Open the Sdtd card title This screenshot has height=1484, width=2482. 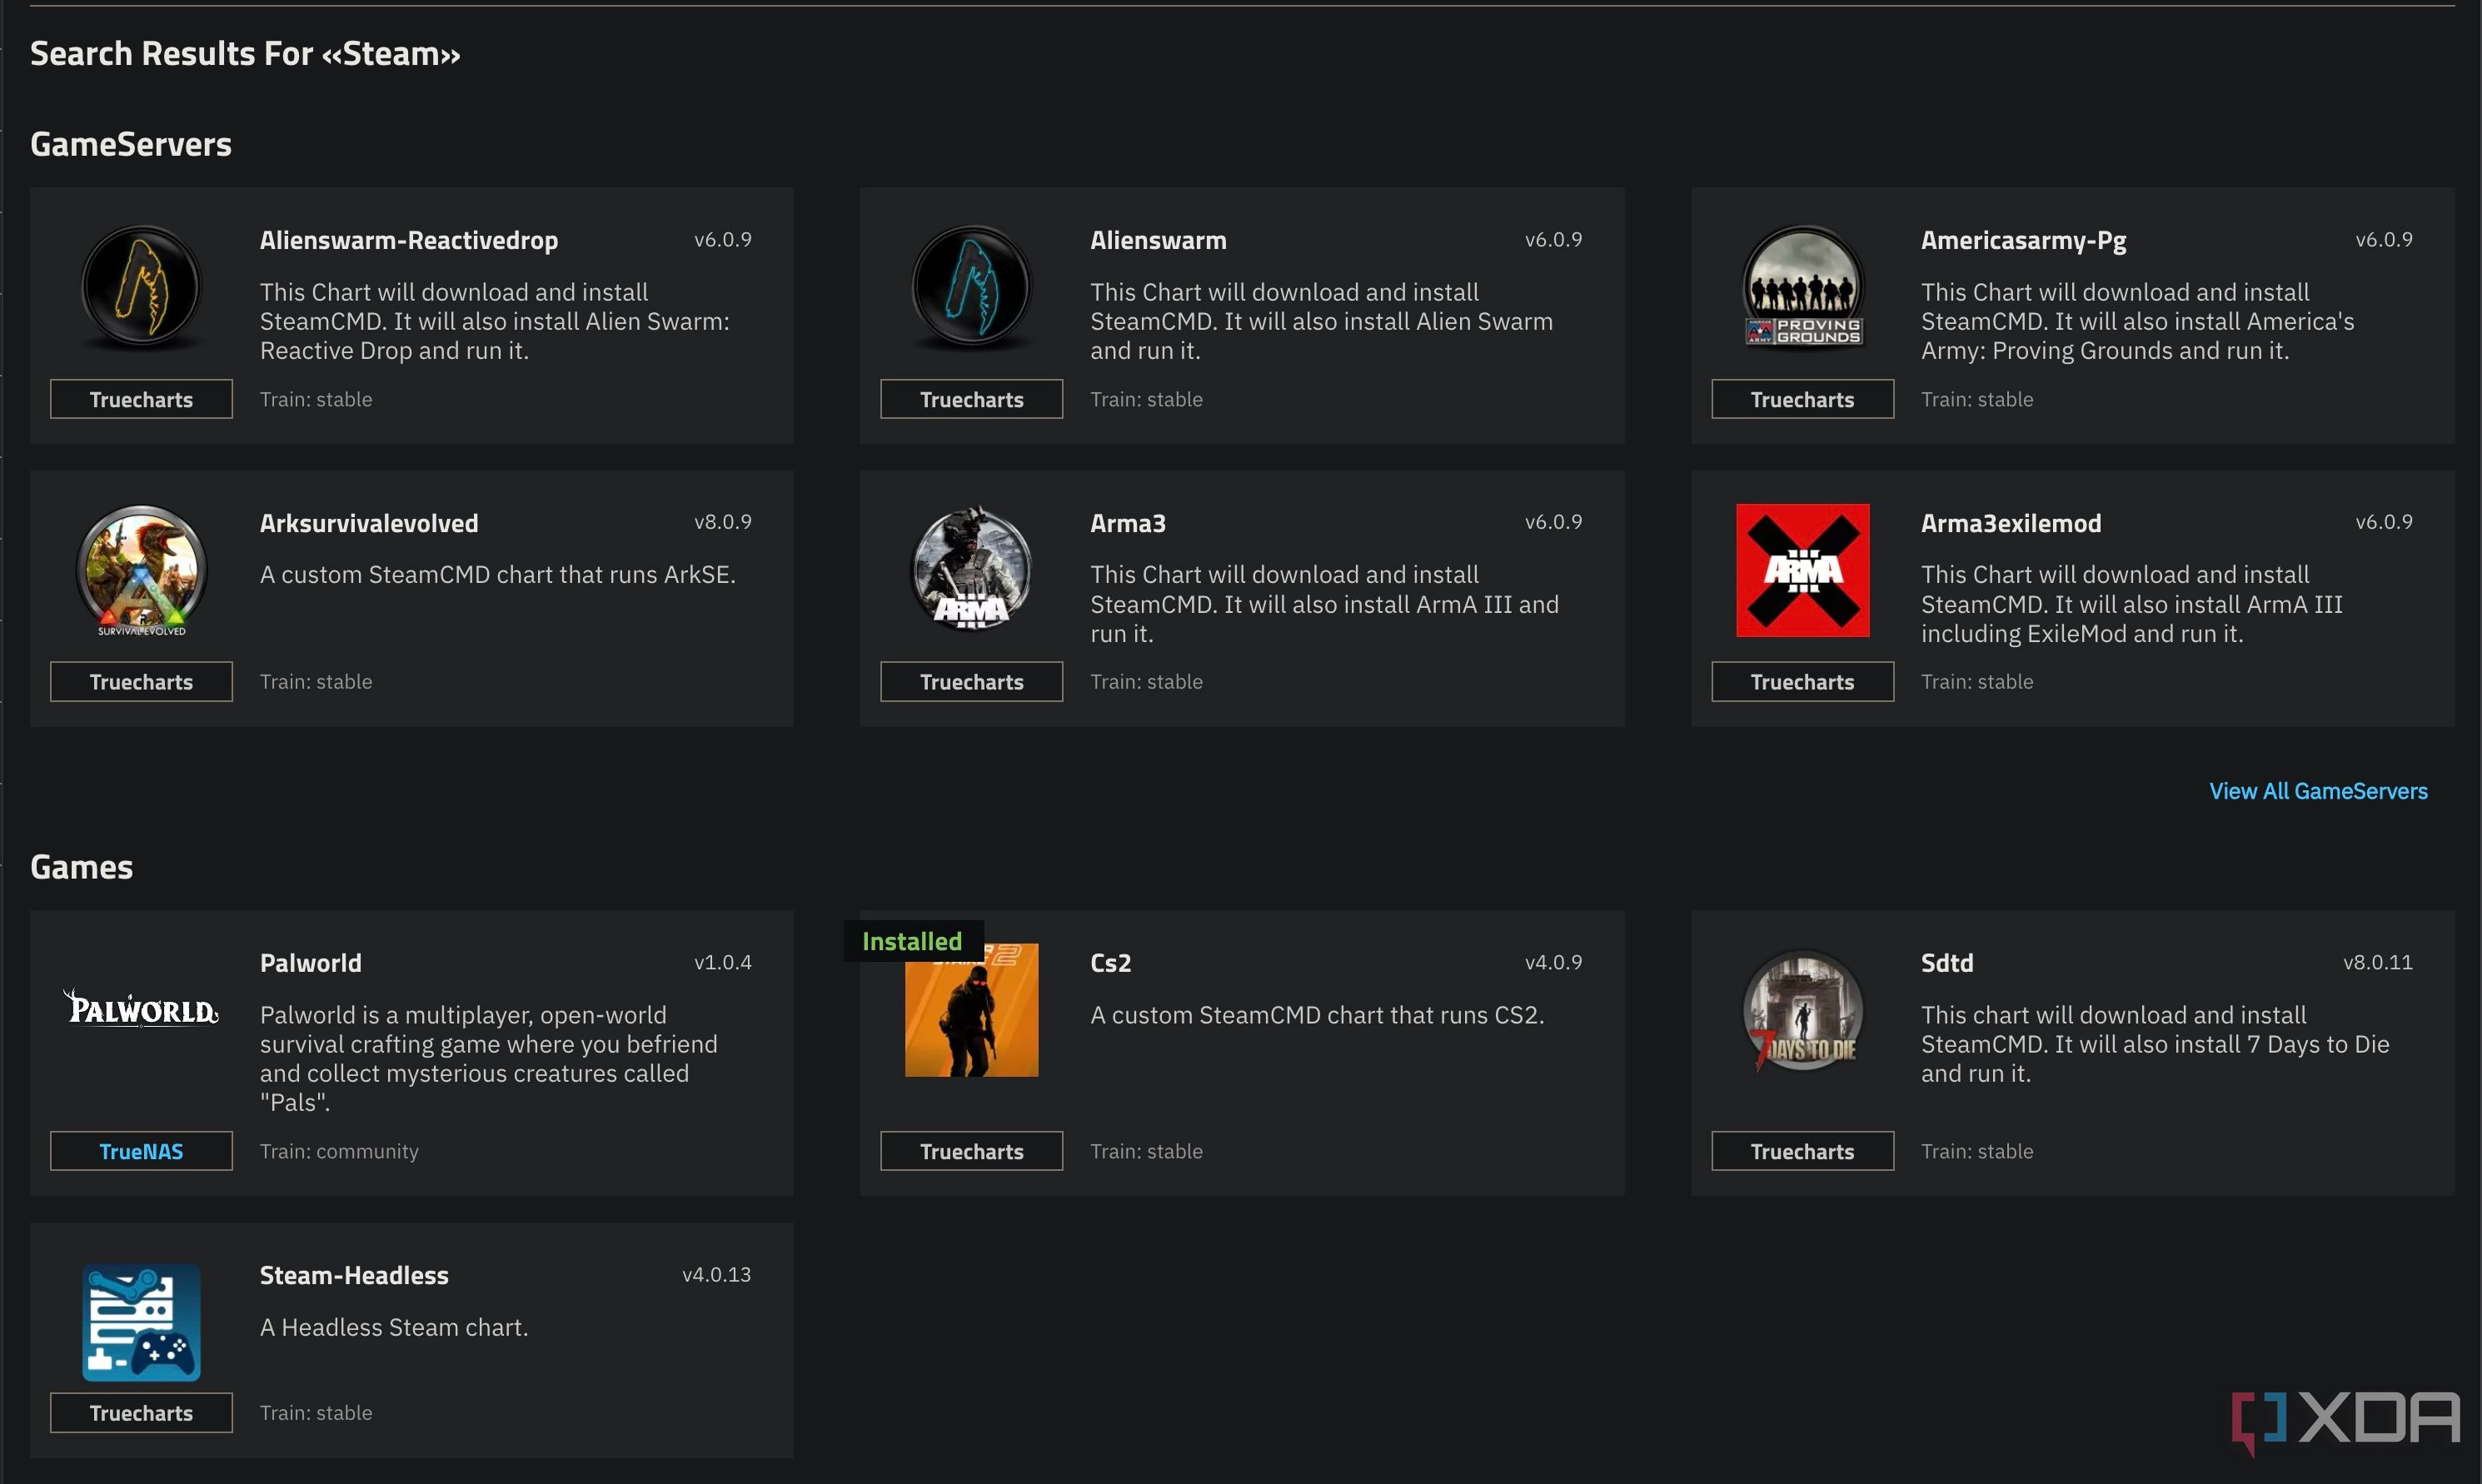point(1947,963)
